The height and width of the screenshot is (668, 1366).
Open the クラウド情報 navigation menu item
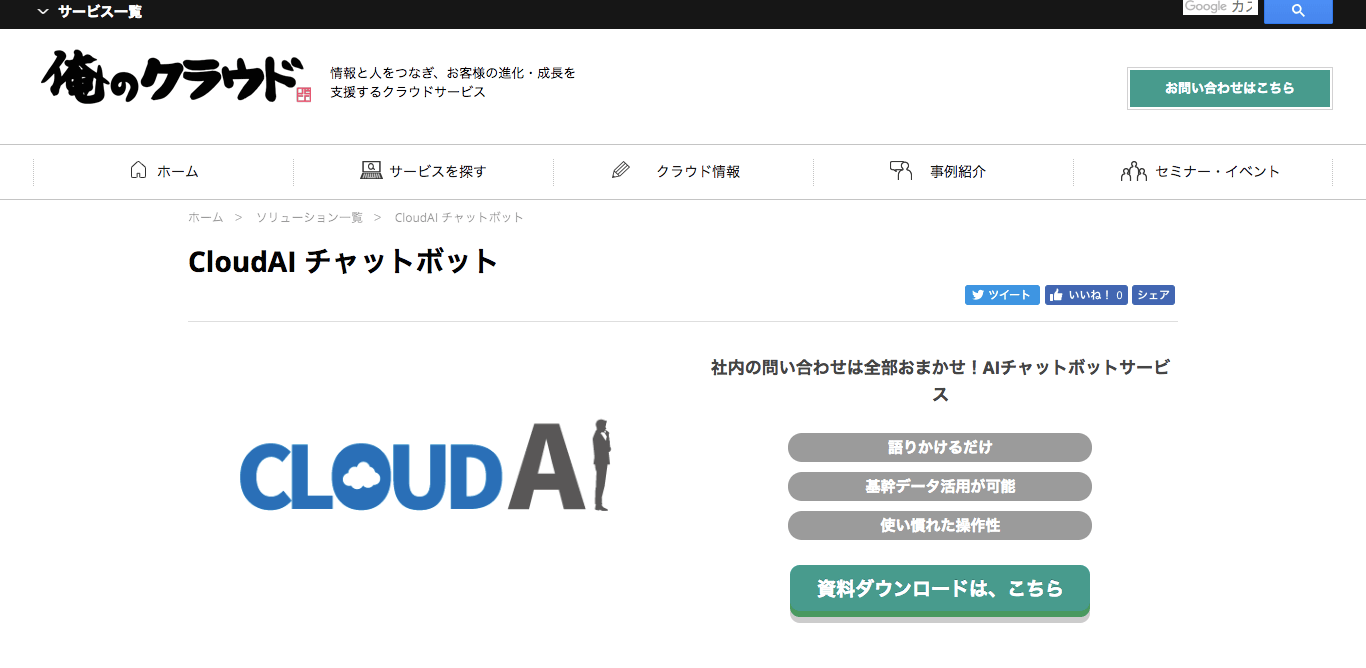tap(698, 171)
